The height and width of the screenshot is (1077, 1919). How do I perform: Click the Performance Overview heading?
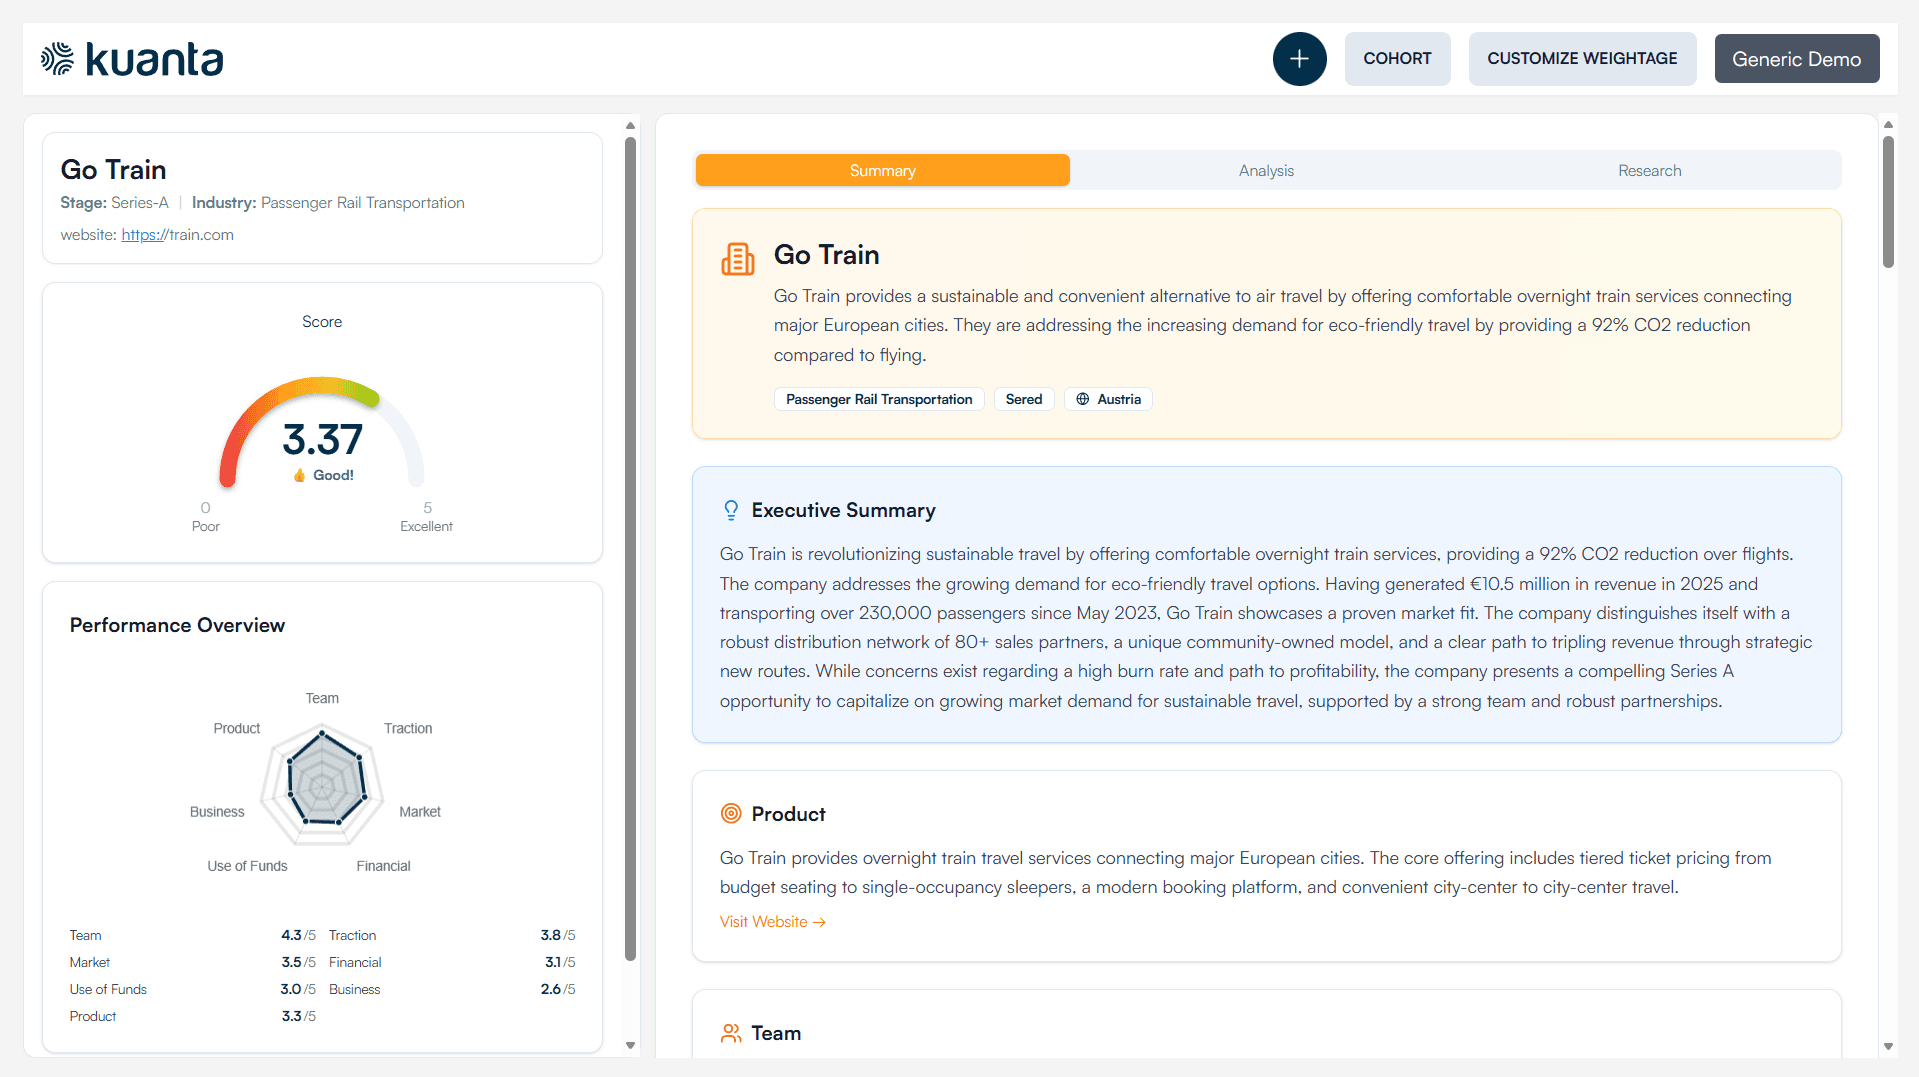point(177,625)
